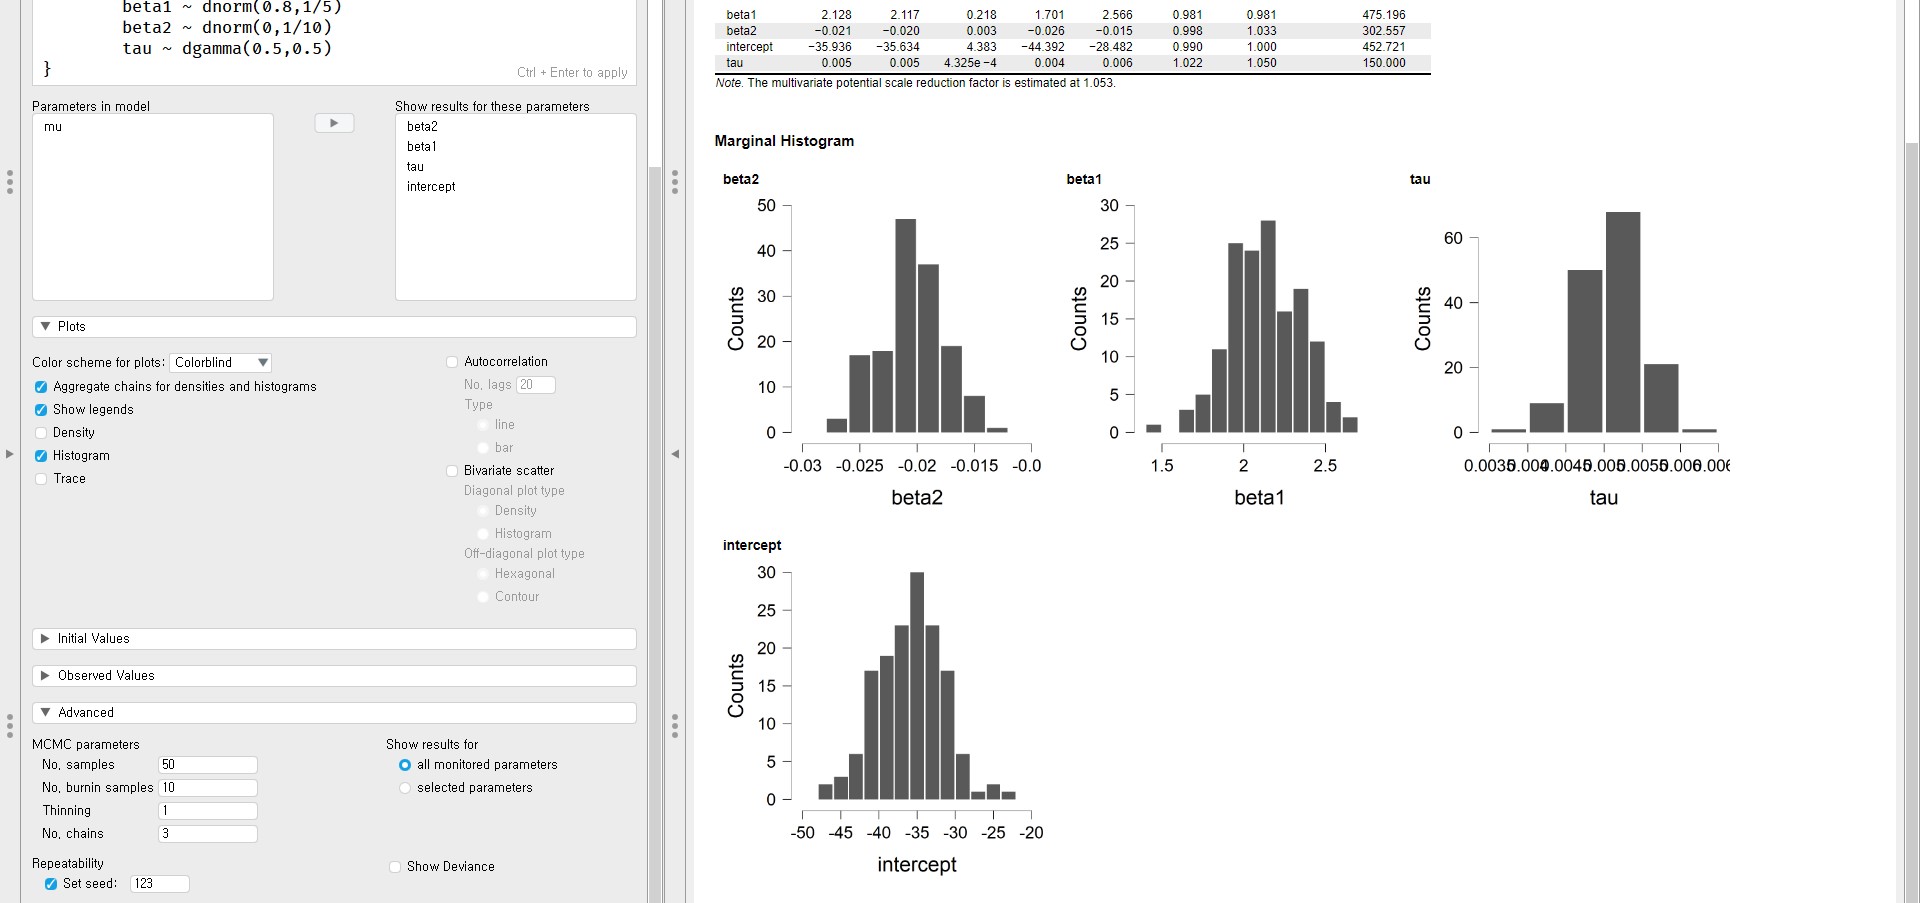Turn on the Trace plot checkbox
This screenshot has width=1920, height=903.
tap(41, 479)
